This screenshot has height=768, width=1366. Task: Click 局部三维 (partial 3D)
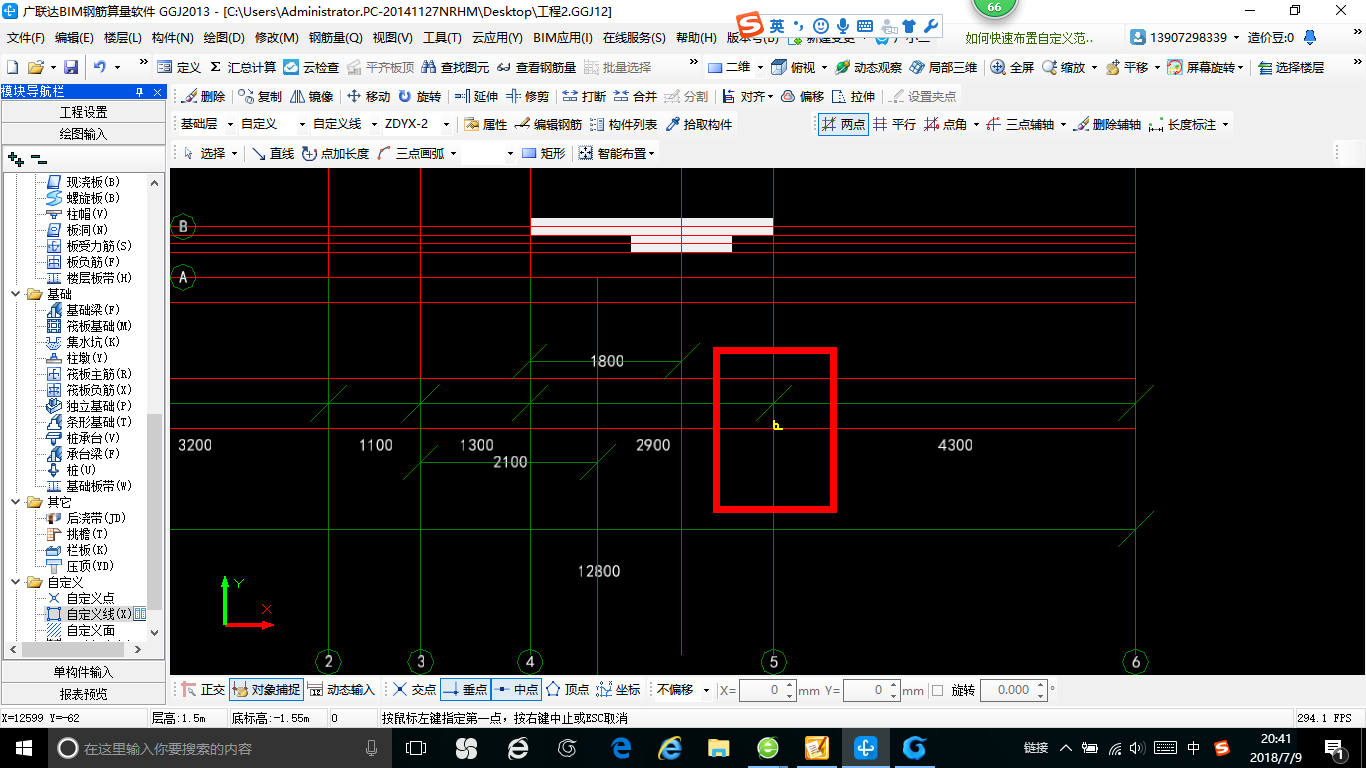point(943,67)
